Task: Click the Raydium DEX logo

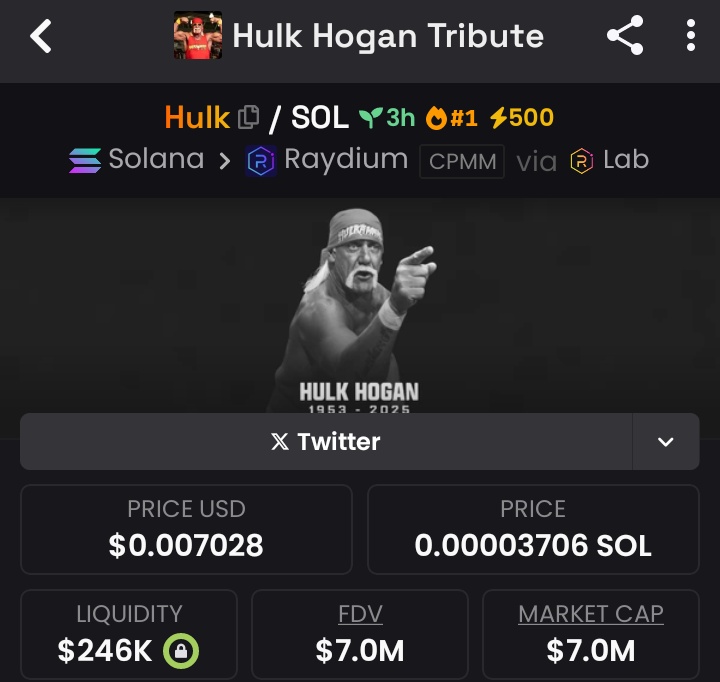Action: coord(261,161)
